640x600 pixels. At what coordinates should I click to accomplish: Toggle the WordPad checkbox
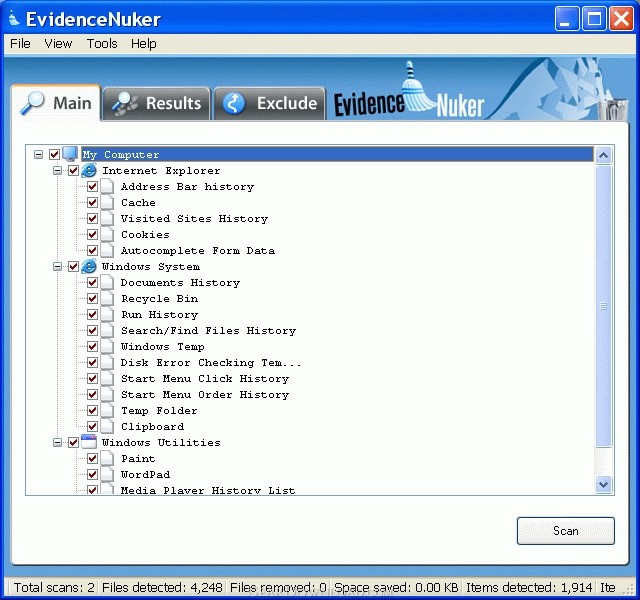tap(93, 474)
